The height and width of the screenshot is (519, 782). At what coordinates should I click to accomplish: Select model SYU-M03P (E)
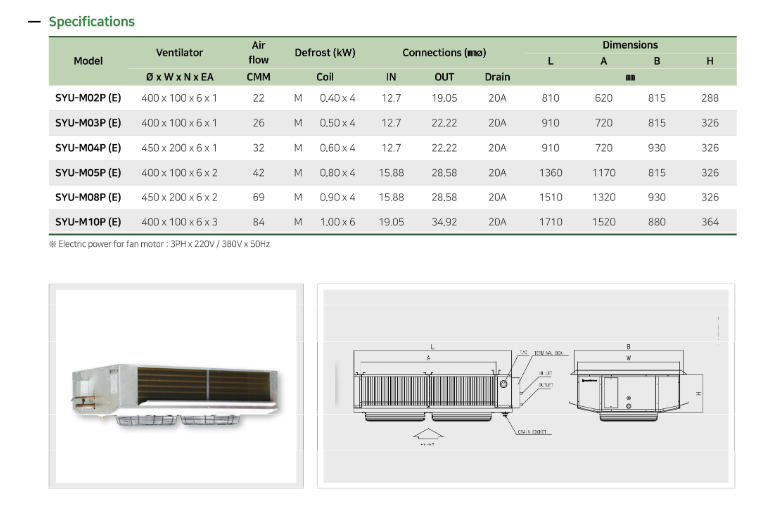click(88, 123)
